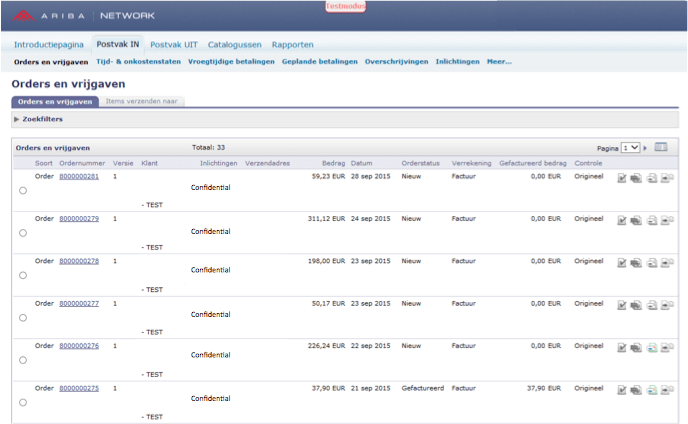Viewport: 688px width, 424px height.
Task: Open the Pagina page number dropdown
Action: click(x=631, y=147)
